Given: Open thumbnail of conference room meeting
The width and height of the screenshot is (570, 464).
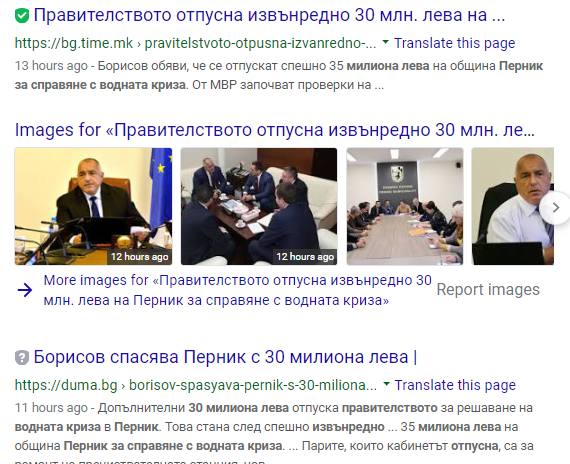Looking at the screenshot, I should coord(405,206).
